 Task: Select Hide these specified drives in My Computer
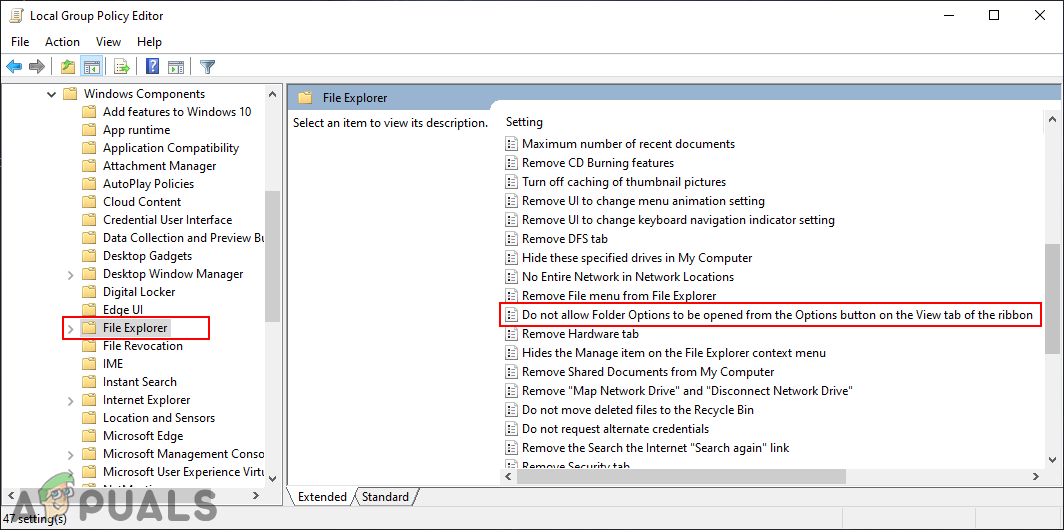[x=636, y=258]
